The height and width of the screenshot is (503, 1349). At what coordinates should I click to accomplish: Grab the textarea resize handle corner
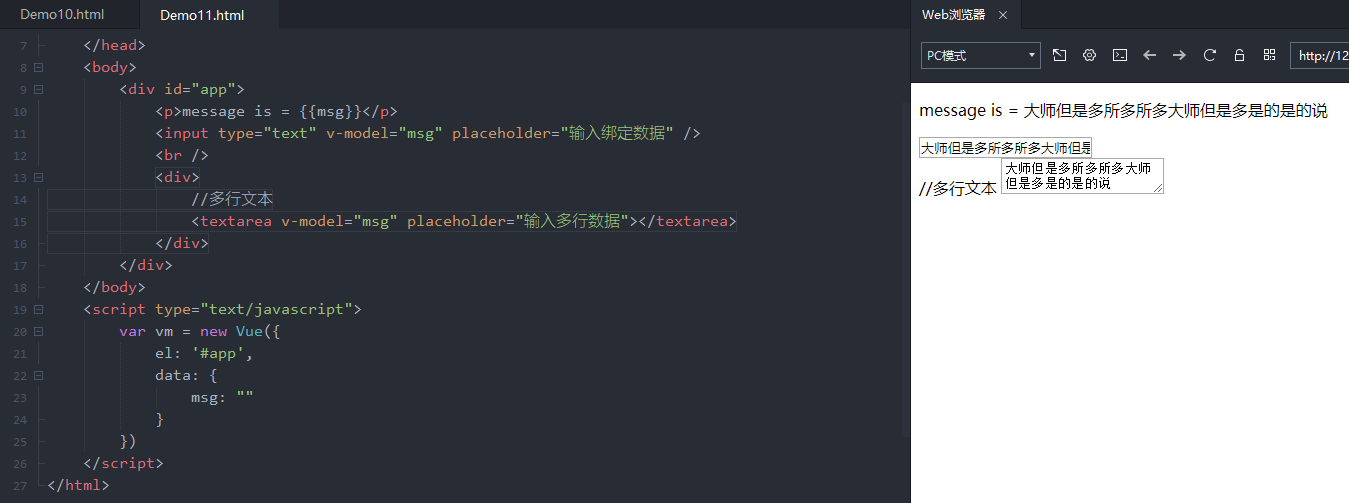click(1158, 188)
